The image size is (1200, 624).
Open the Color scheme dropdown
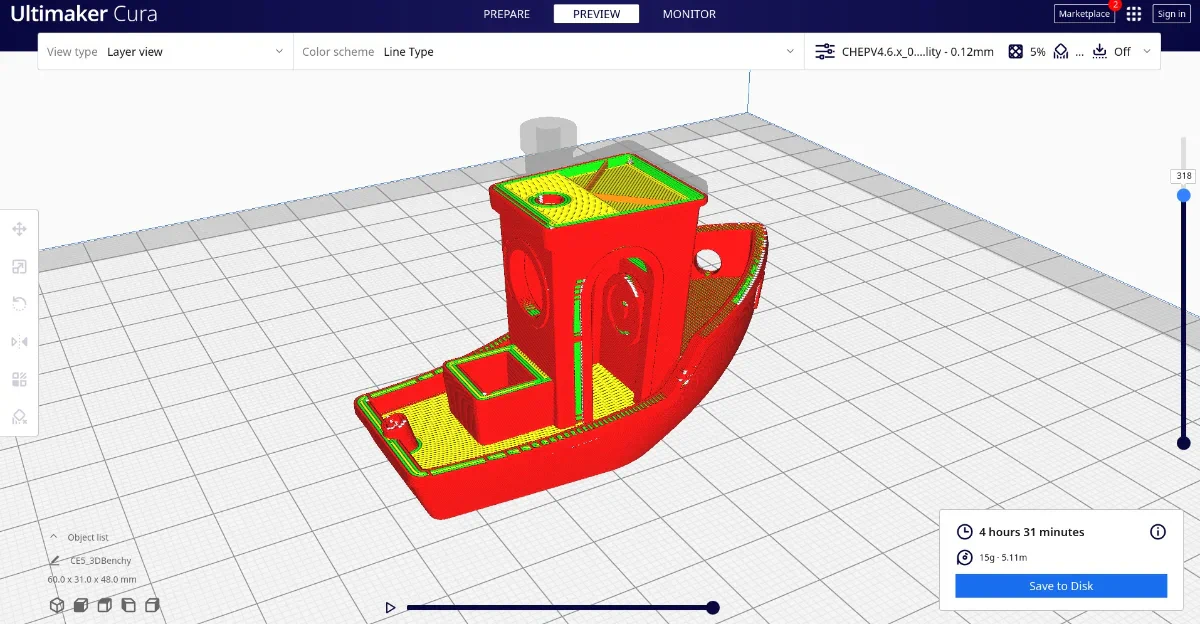coord(549,52)
